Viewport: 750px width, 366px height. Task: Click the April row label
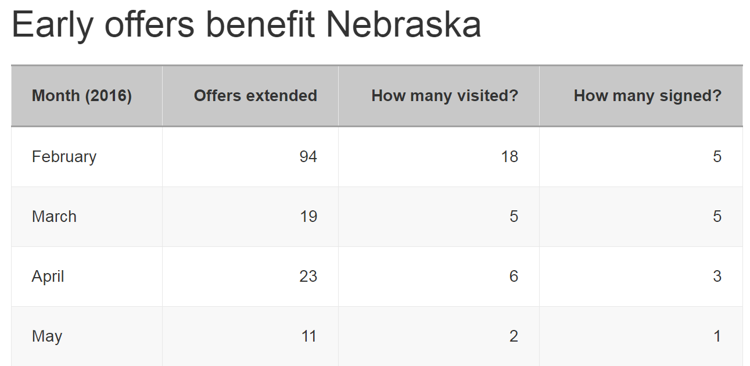(x=48, y=277)
